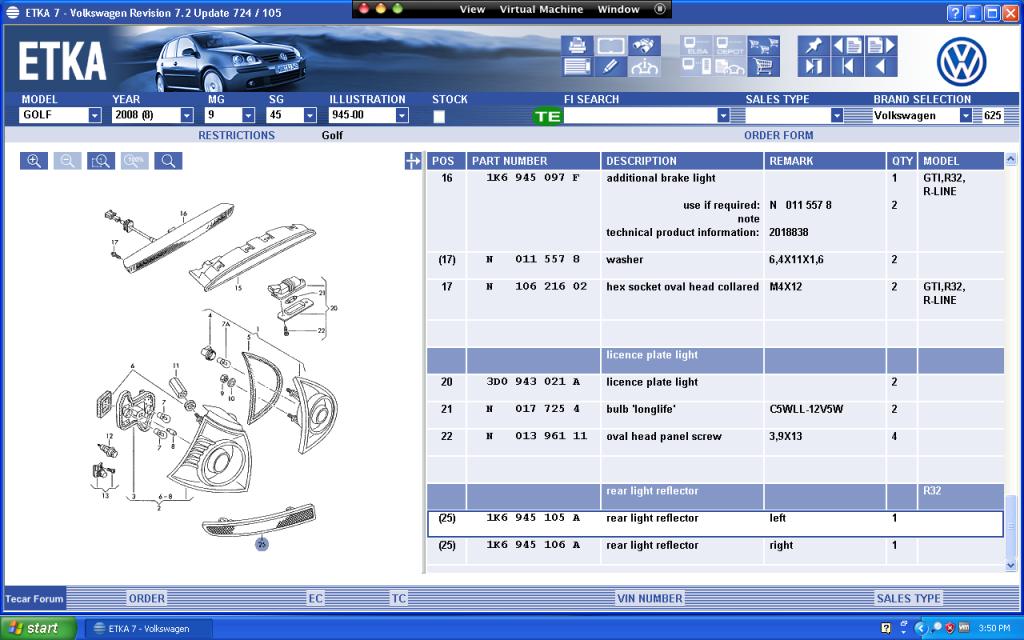Screen dimensions: 1024x640
Task: Click the panel split arrows icon
Action: point(413,161)
